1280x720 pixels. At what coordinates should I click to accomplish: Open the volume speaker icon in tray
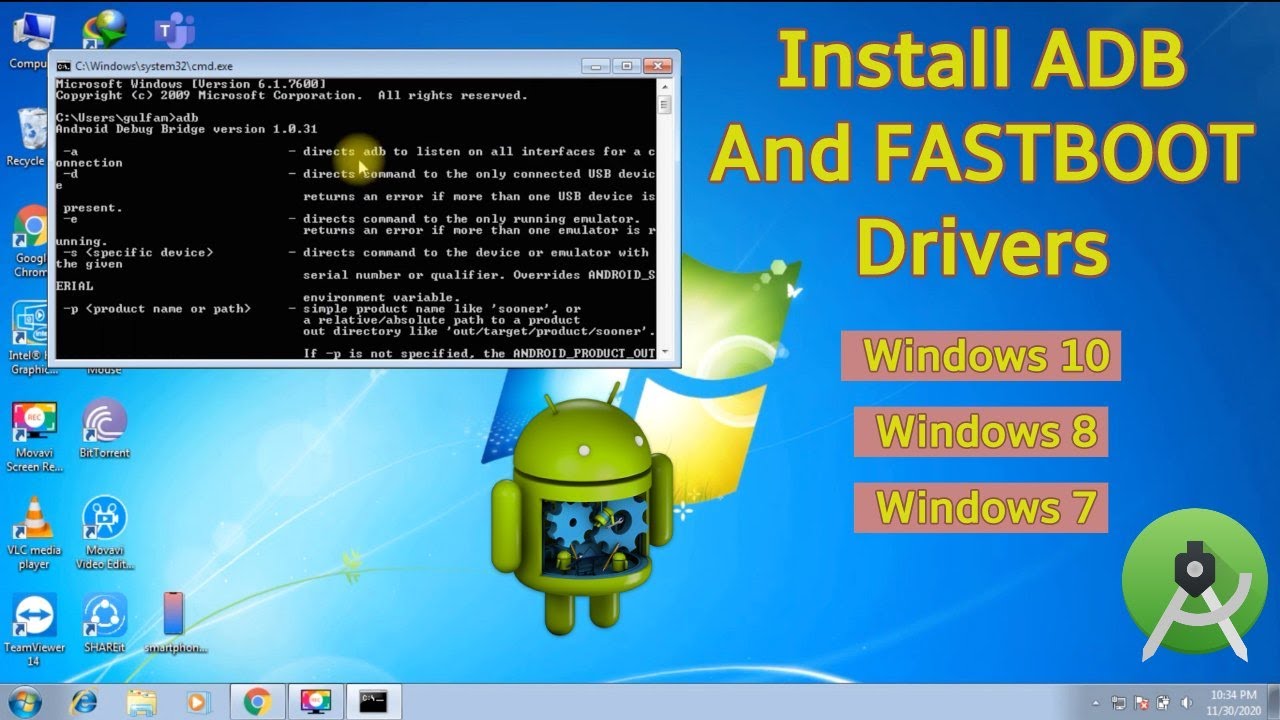coord(1187,703)
